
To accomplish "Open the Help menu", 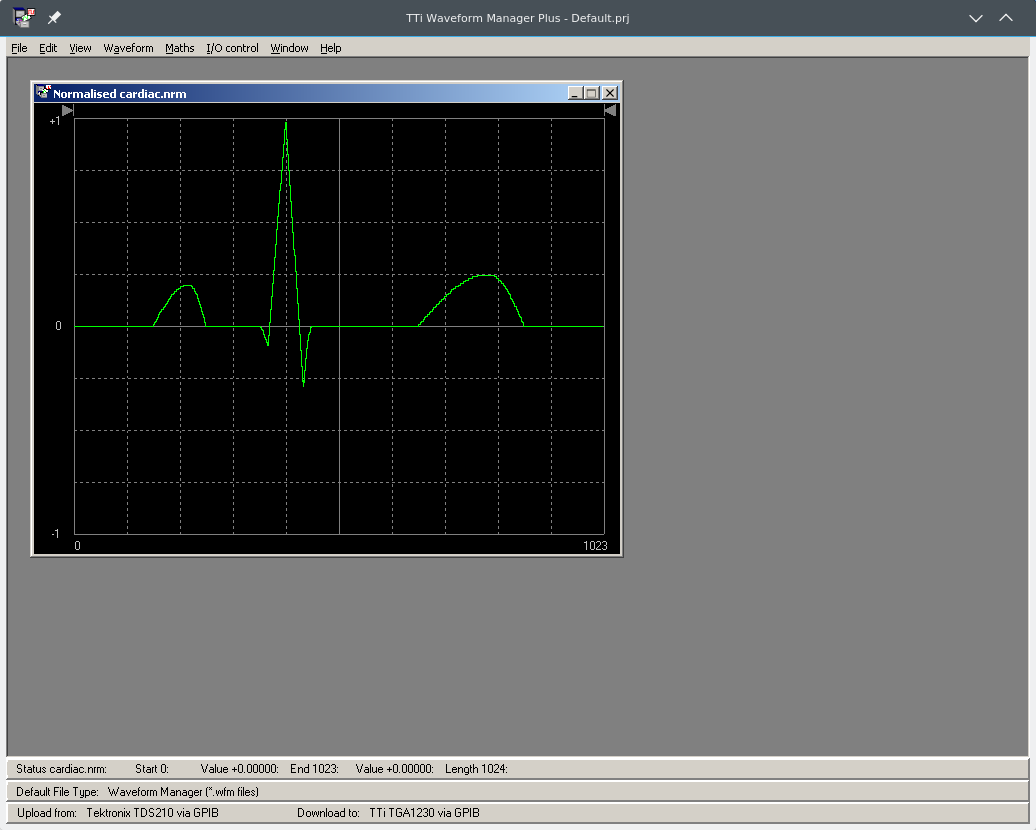I will point(330,48).
